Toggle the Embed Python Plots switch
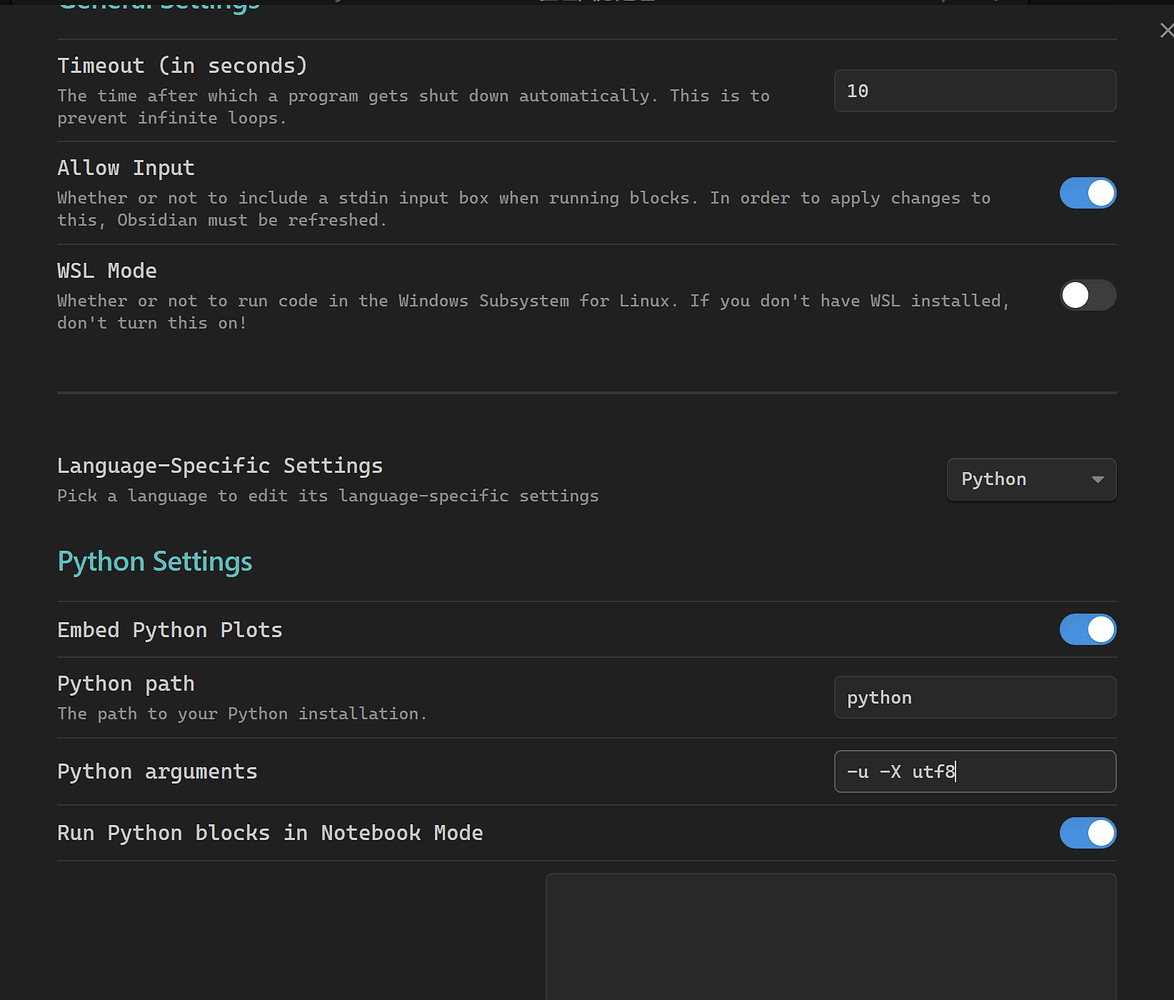Image resolution: width=1174 pixels, height=1000 pixels. pyautogui.click(x=1087, y=629)
